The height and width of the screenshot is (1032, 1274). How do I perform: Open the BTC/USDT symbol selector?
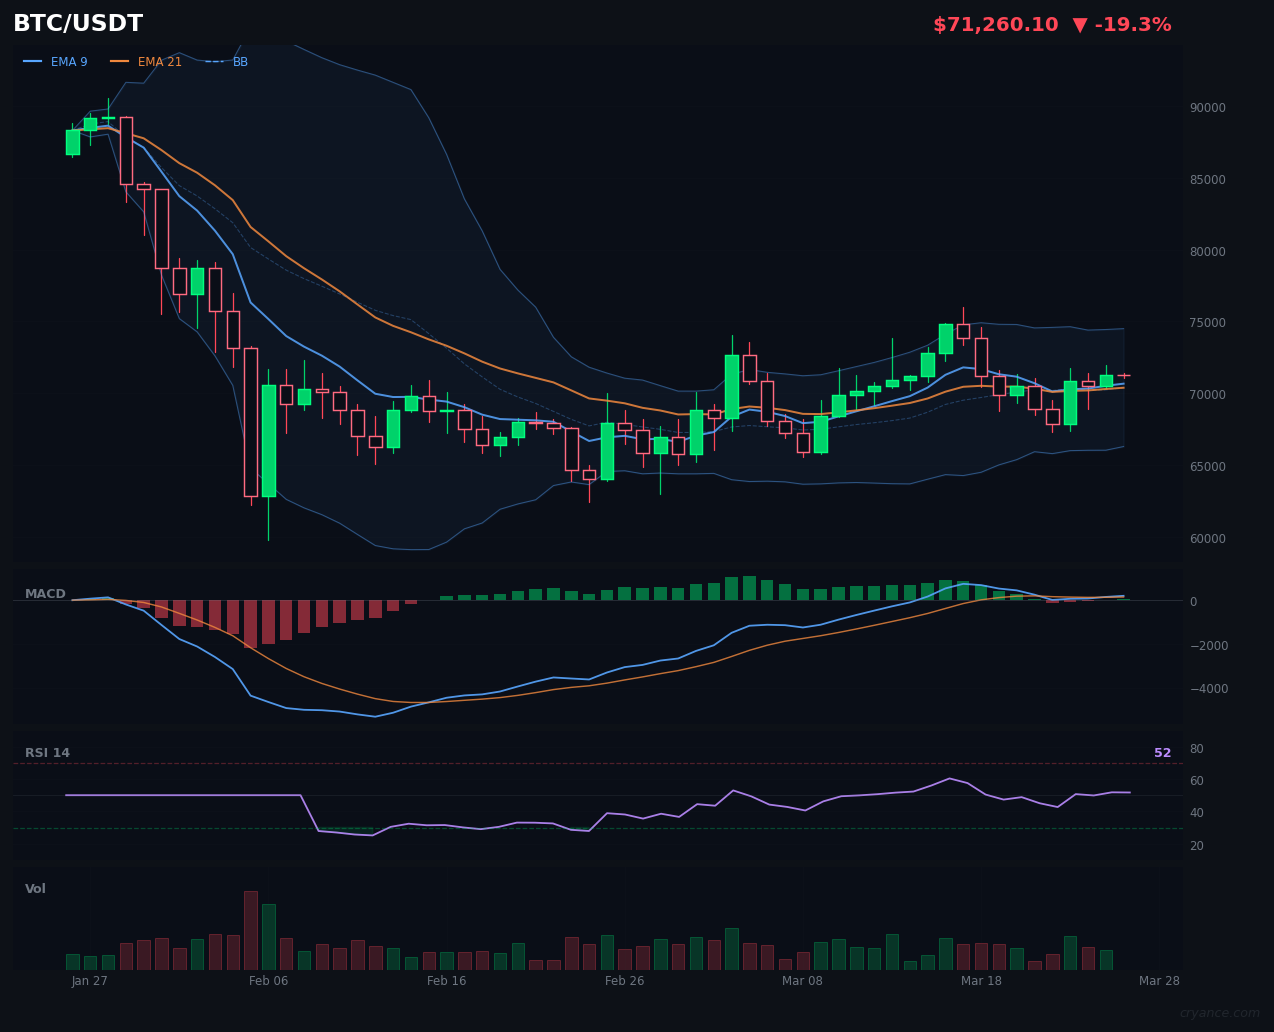[77, 23]
